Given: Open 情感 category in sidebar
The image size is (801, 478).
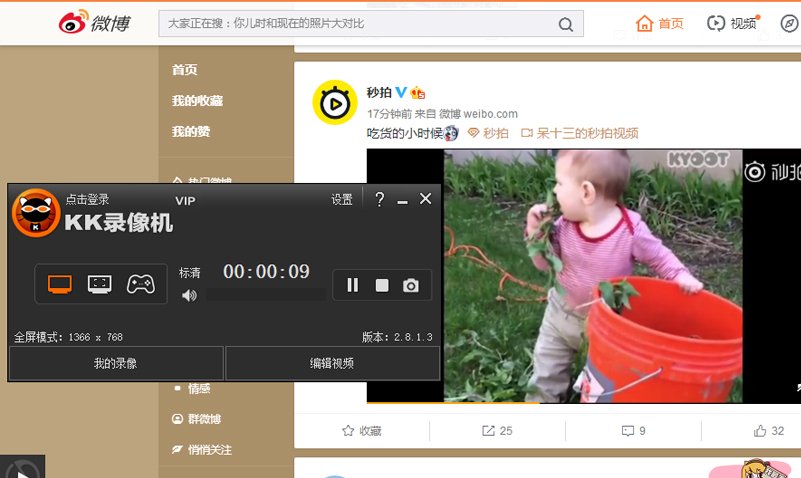Looking at the screenshot, I should (x=199, y=389).
